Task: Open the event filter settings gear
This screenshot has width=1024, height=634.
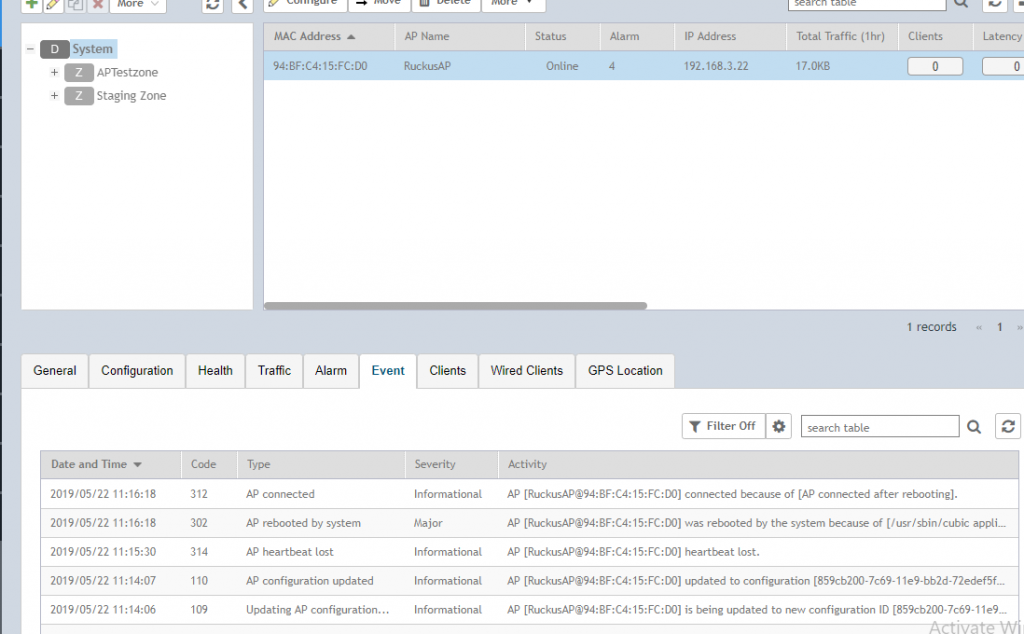Action: coord(779,426)
